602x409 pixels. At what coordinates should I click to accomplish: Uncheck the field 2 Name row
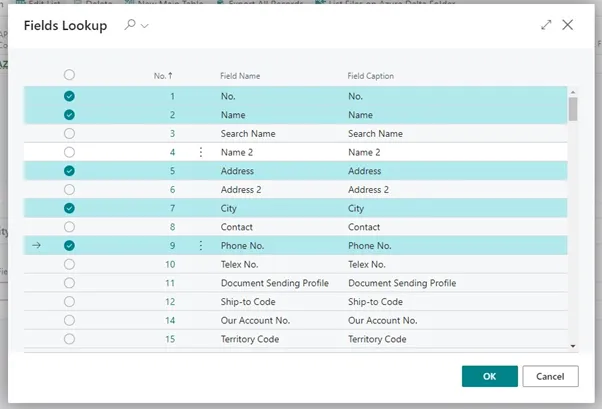[x=69, y=115]
